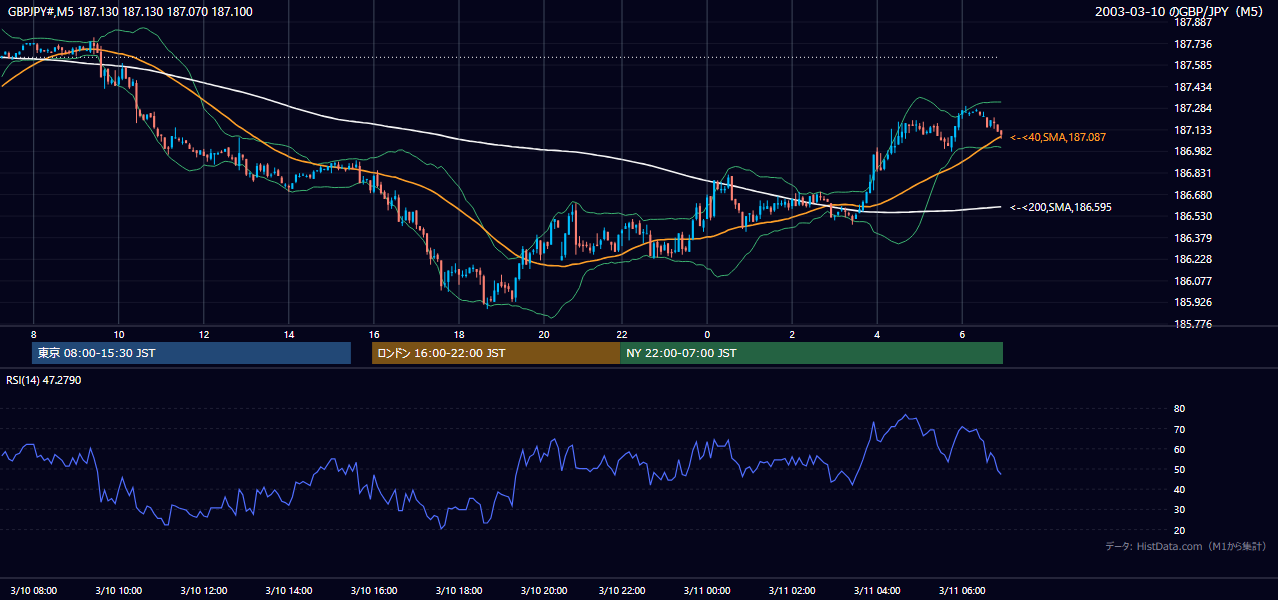Click price axis value 187.585
The height and width of the screenshot is (600, 1278).
click(x=1193, y=65)
